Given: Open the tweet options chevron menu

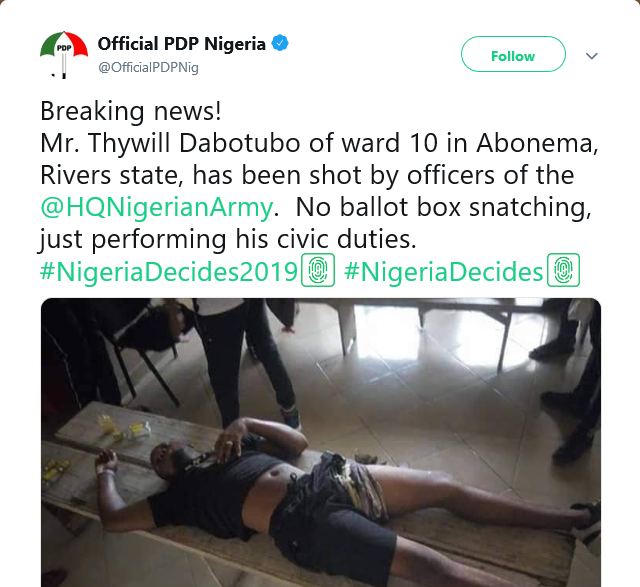Looking at the screenshot, I should coord(591,56).
